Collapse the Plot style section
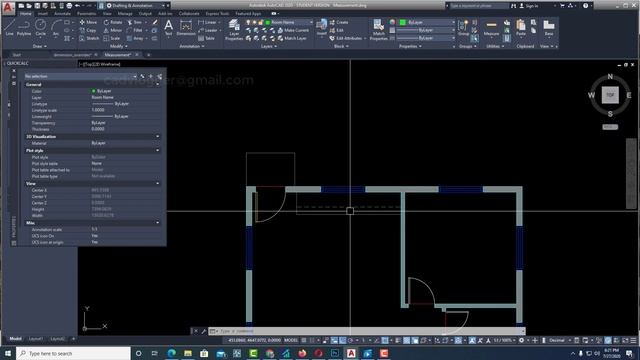The height and width of the screenshot is (360, 640). (x=158, y=150)
